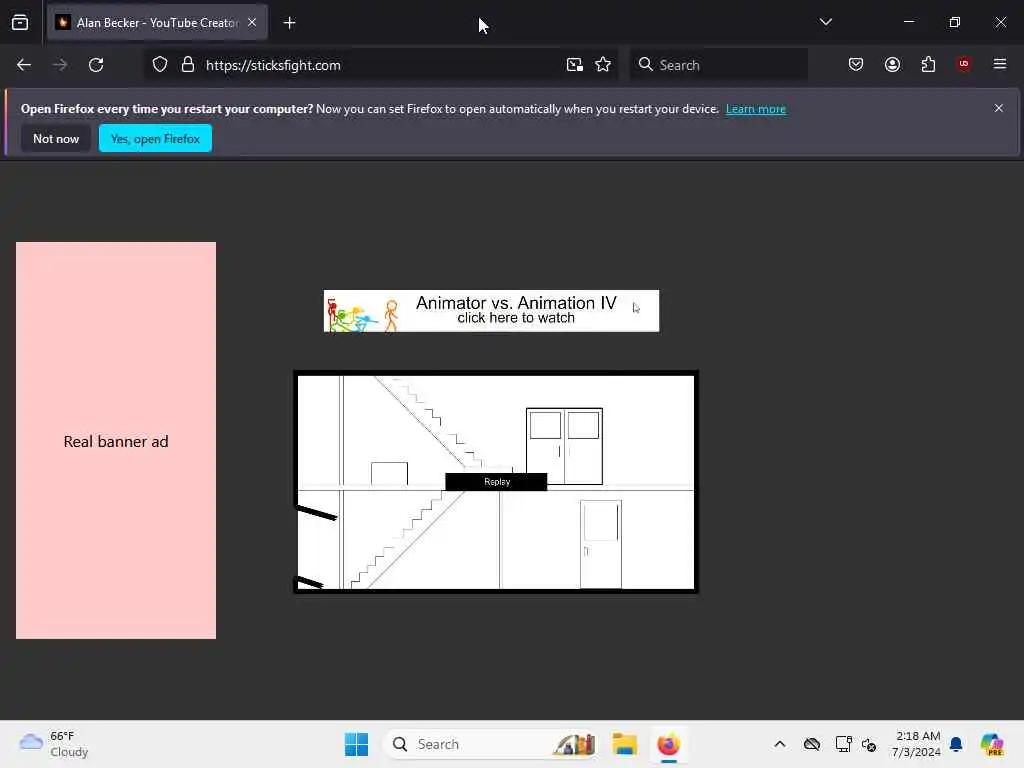Click the sticksfight.com address field
The image size is (1024, 768).
tap(382, 65)
